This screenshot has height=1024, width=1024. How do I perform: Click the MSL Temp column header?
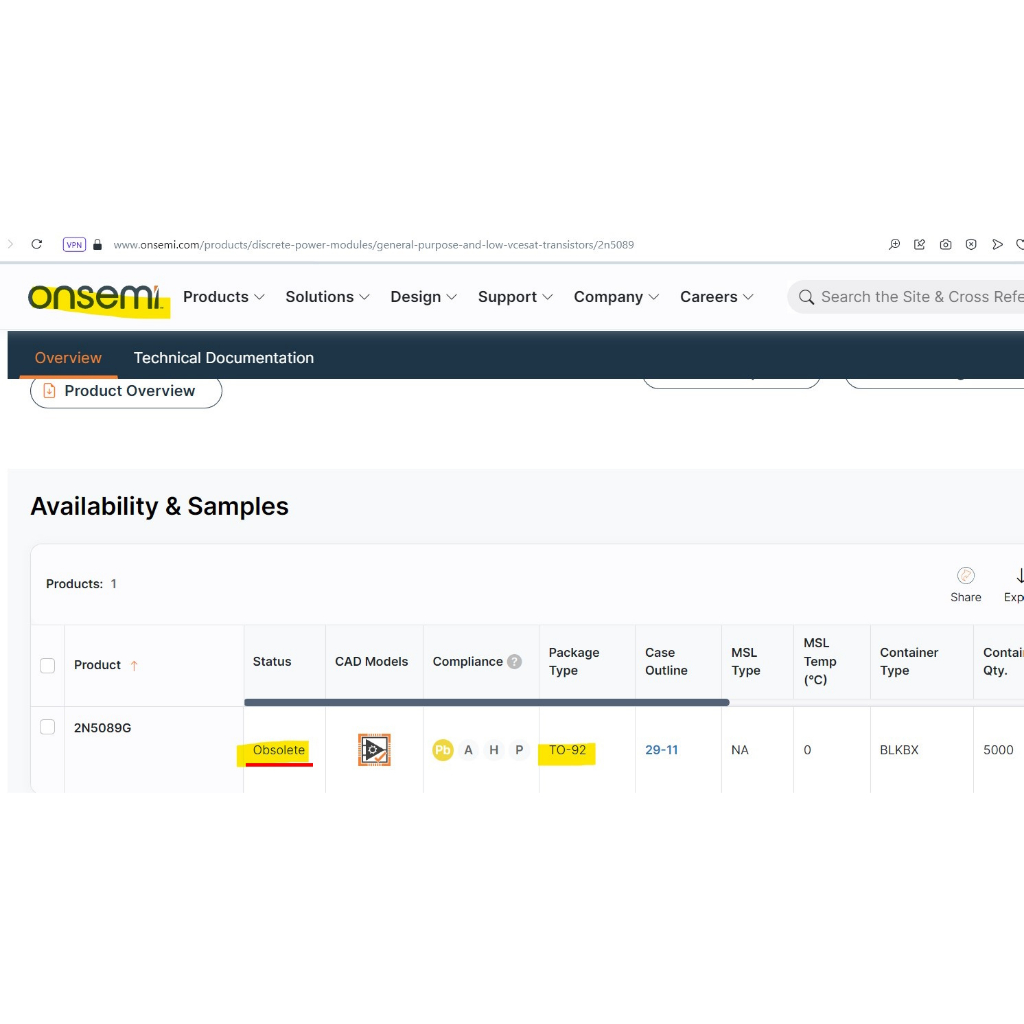point(820,662)
